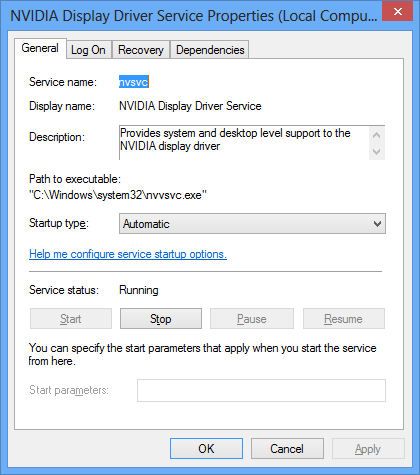The image size is (420, 475).
Task: Switch to the Dependencies tab
Action: click(210, 50)
